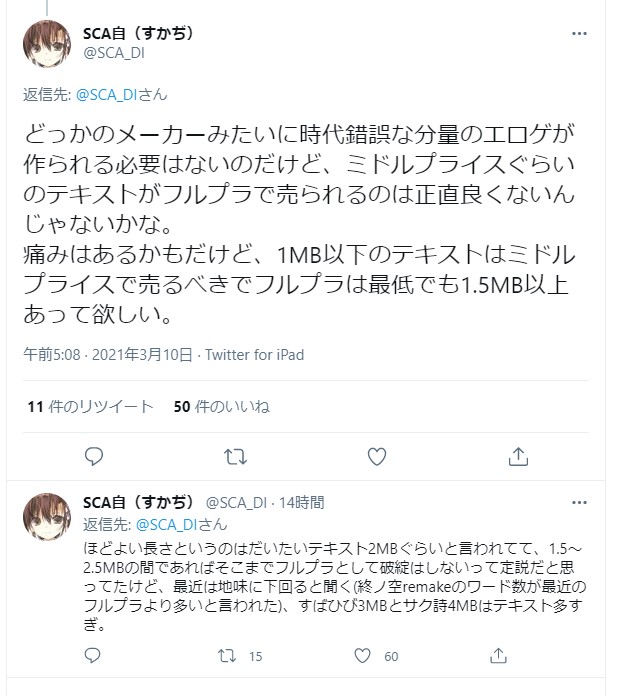
Task: Like the main tweet with heart icon
Action: coord(376,456)
